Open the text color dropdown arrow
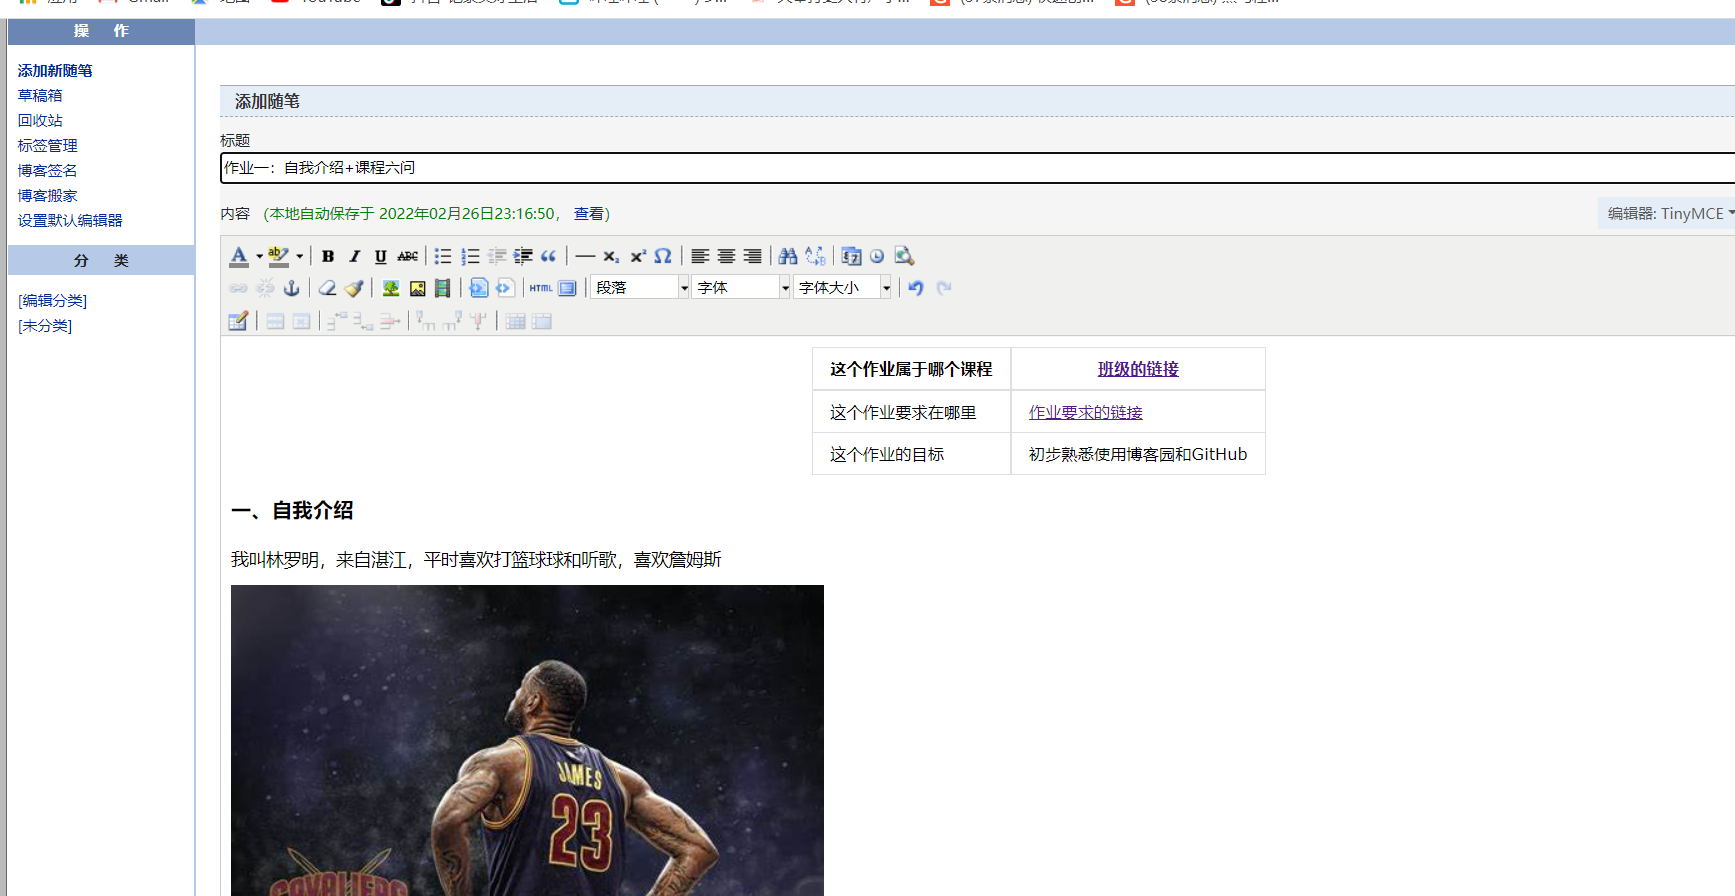The height and width of the screenshot is (896, 1735). click(x=259, y=256)
